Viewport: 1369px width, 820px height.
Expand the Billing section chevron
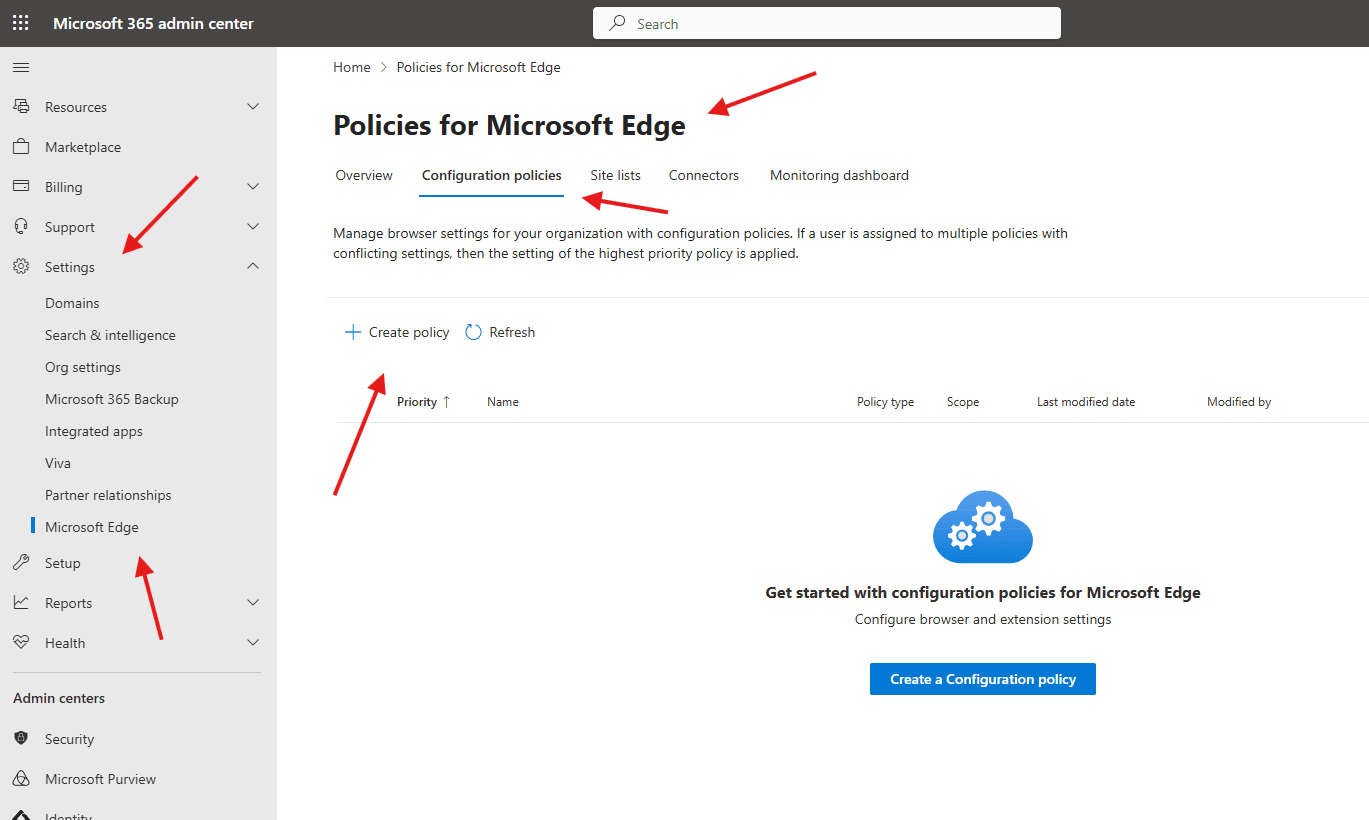[253, 186]
